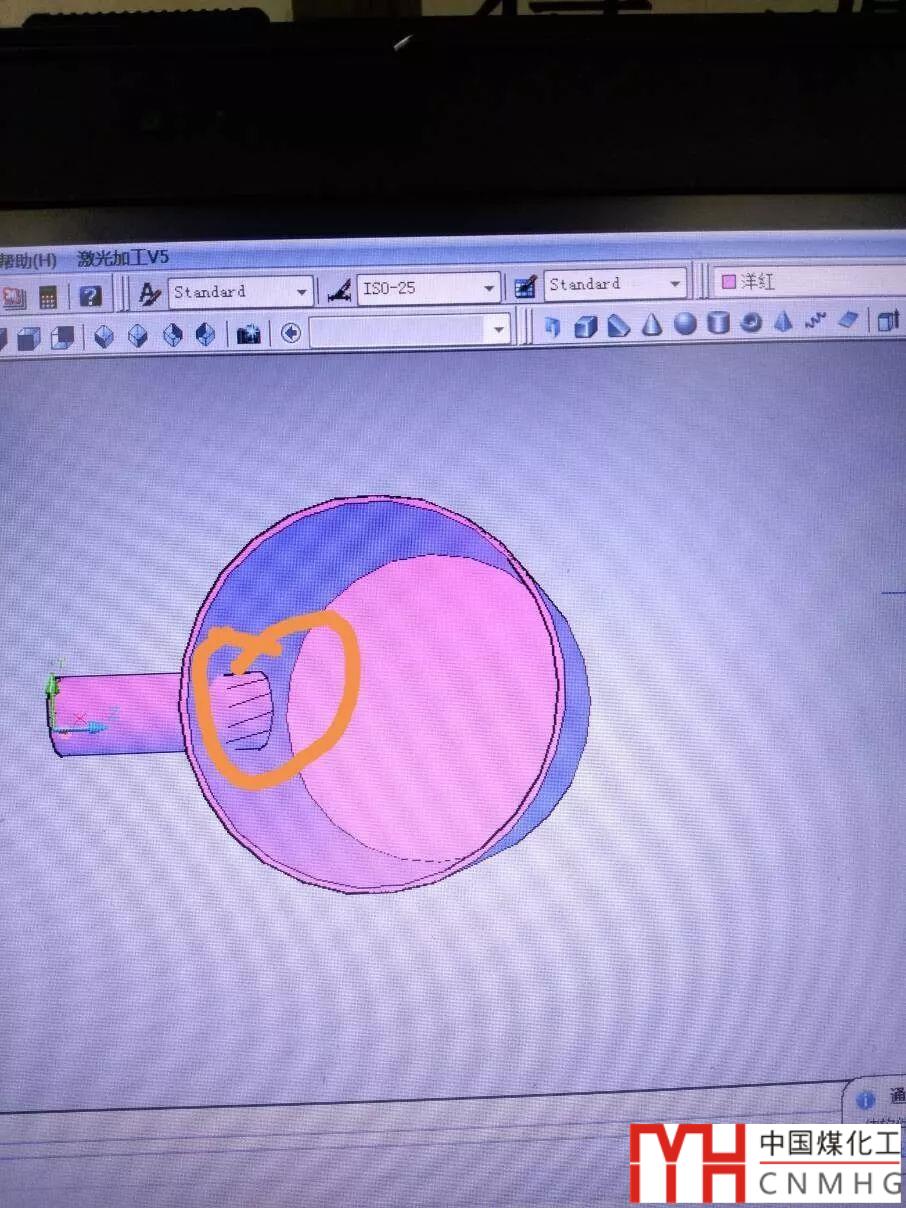Click the question-mark help icon
This screenshot has height=1208, width=906.
90,296
